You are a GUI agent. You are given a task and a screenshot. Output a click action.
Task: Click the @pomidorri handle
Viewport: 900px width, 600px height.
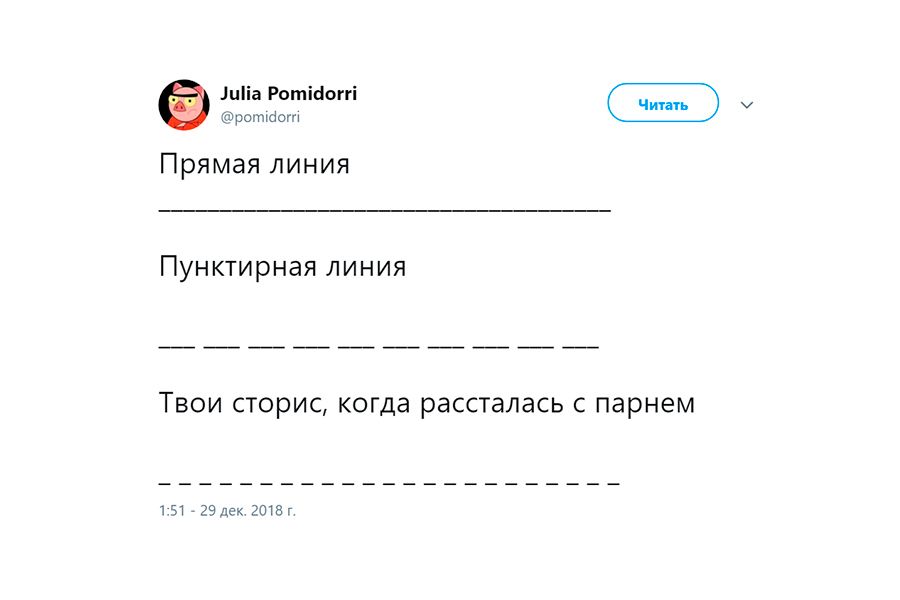coord(260,117)
